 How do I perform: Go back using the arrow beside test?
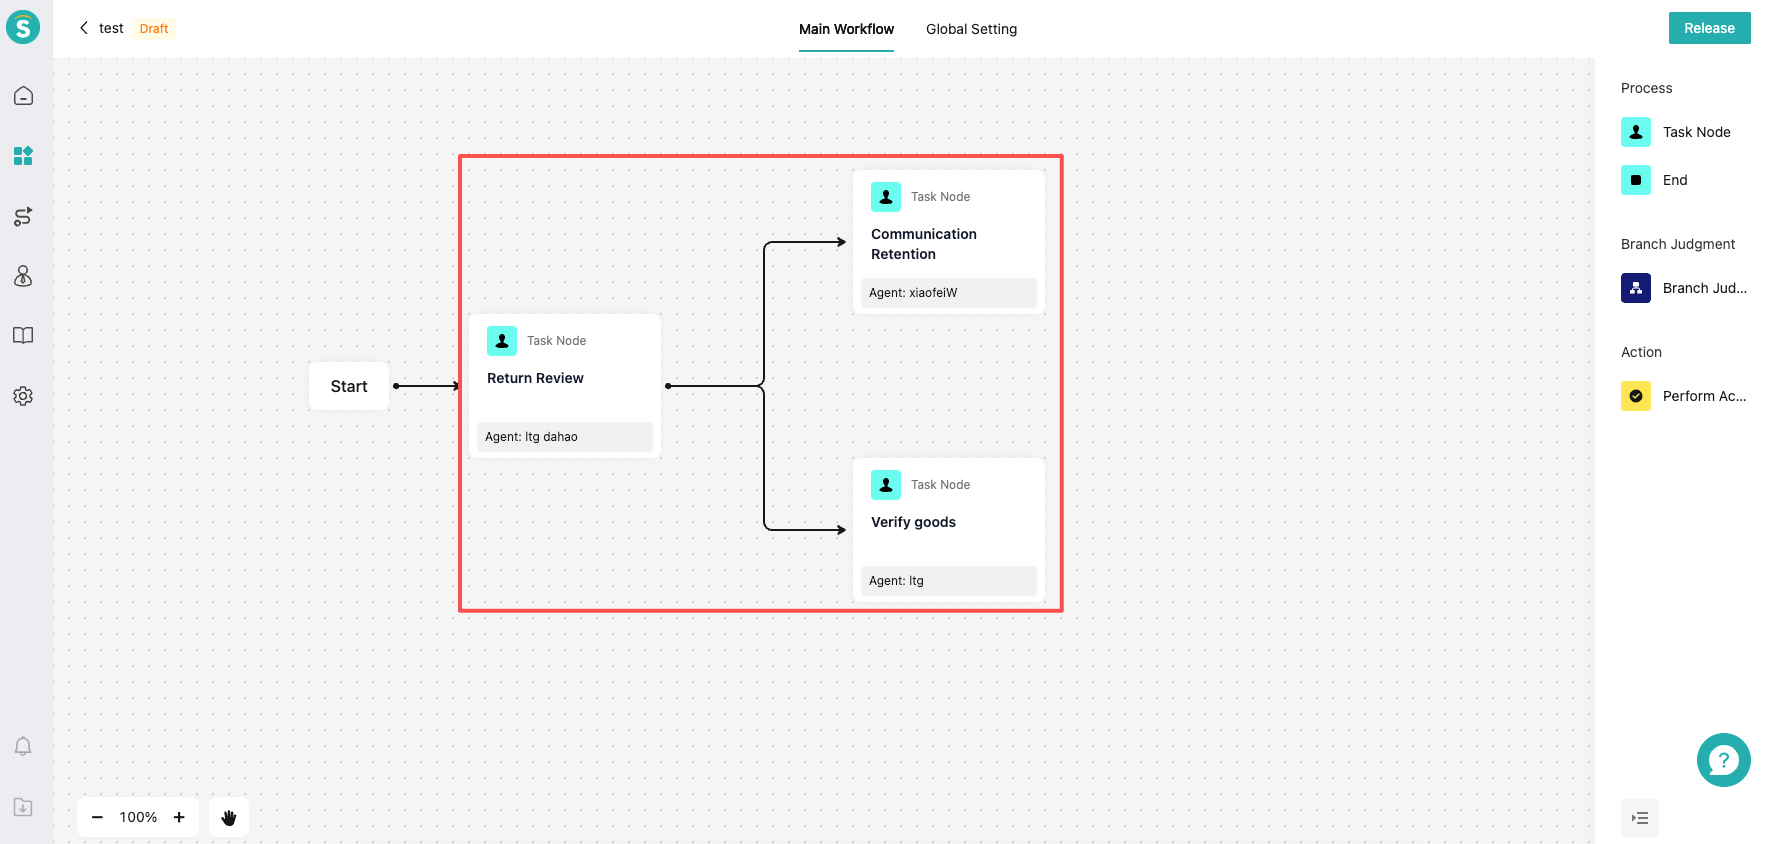(x=84, y=28)
